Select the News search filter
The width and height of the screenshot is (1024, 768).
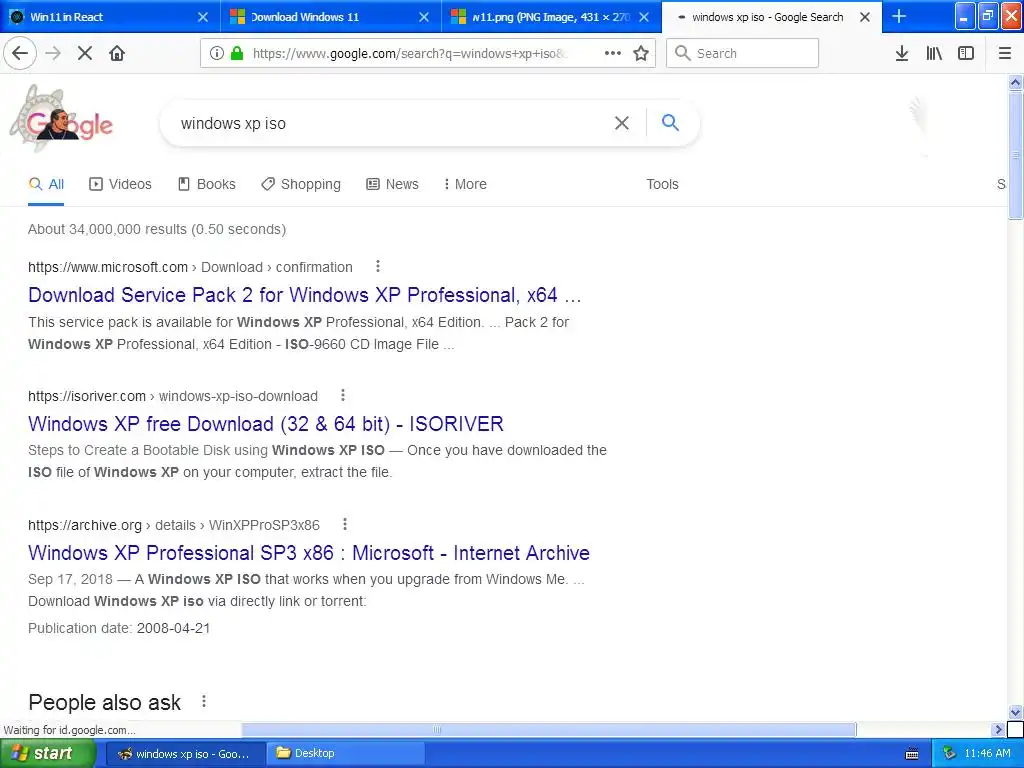392,184
